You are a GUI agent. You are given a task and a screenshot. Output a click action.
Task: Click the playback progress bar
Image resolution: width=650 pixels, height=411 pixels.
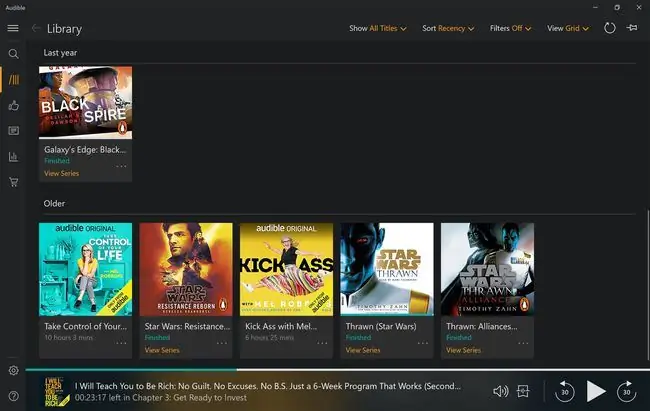(x=337, y=369)
